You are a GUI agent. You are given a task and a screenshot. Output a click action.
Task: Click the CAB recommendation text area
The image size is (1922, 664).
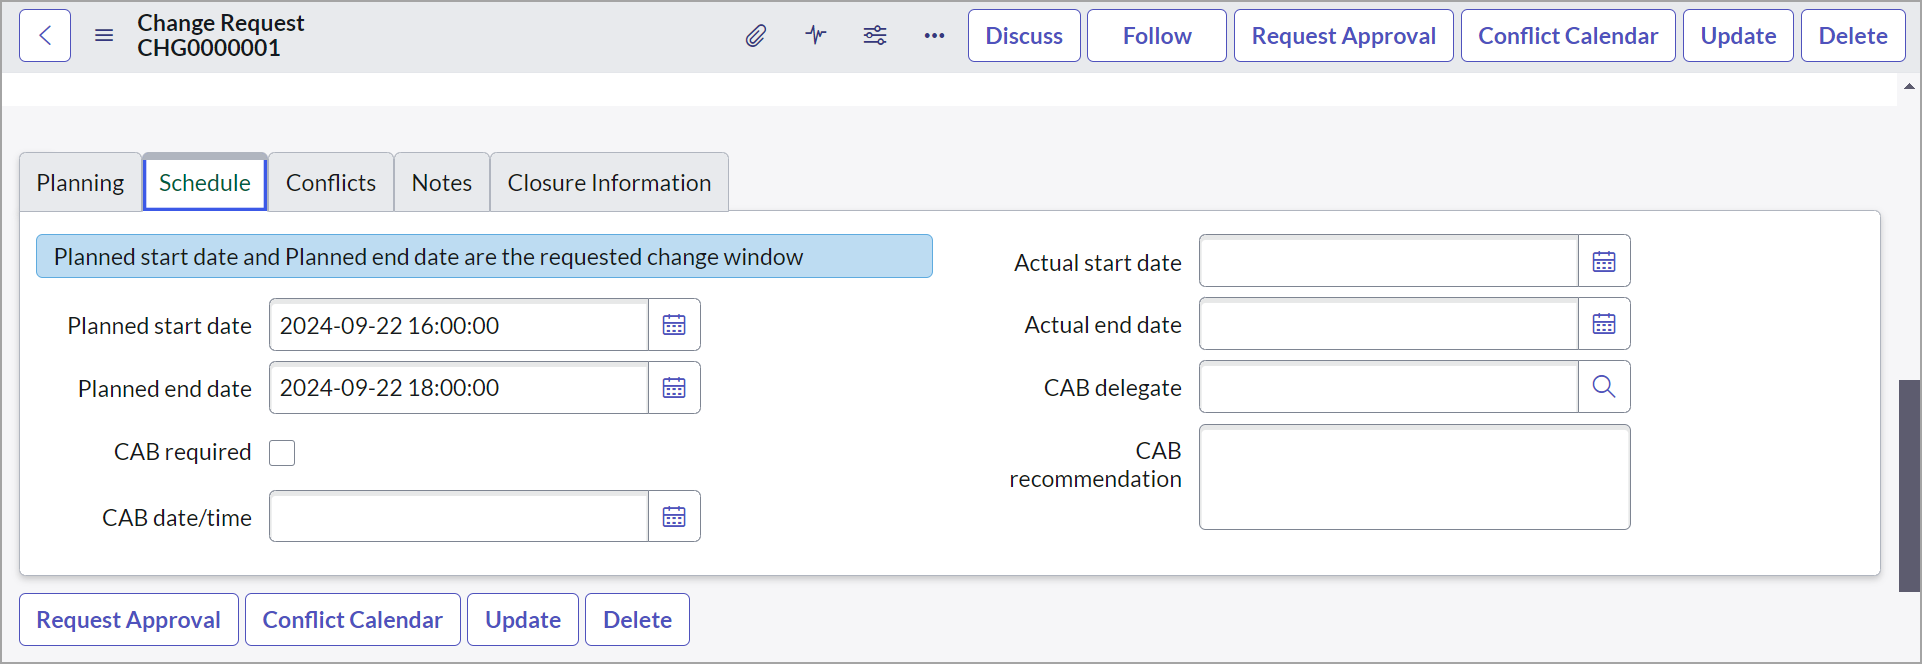point(1415,477)
